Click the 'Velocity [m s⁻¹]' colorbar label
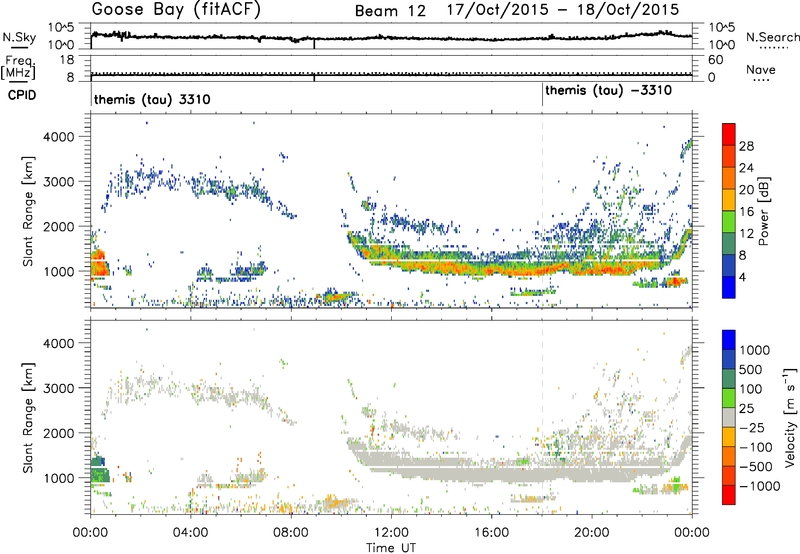 coord(790,417)
